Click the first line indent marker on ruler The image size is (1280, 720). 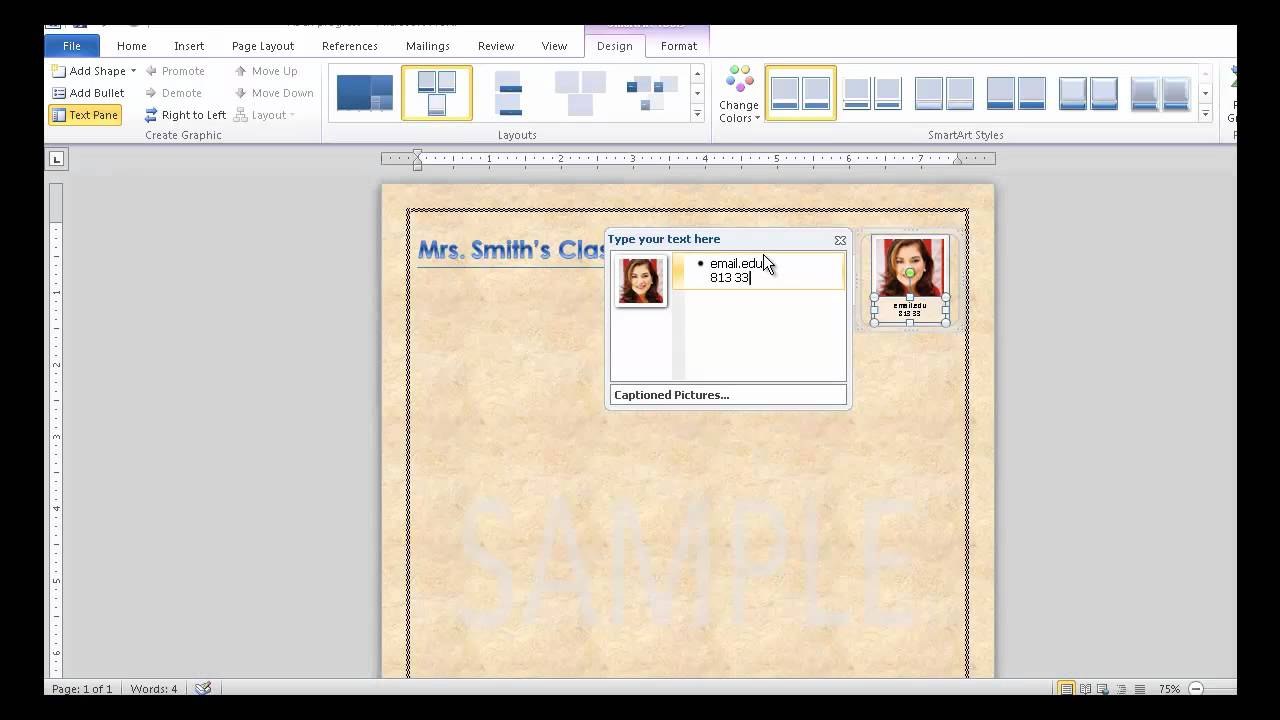point(417,154)
